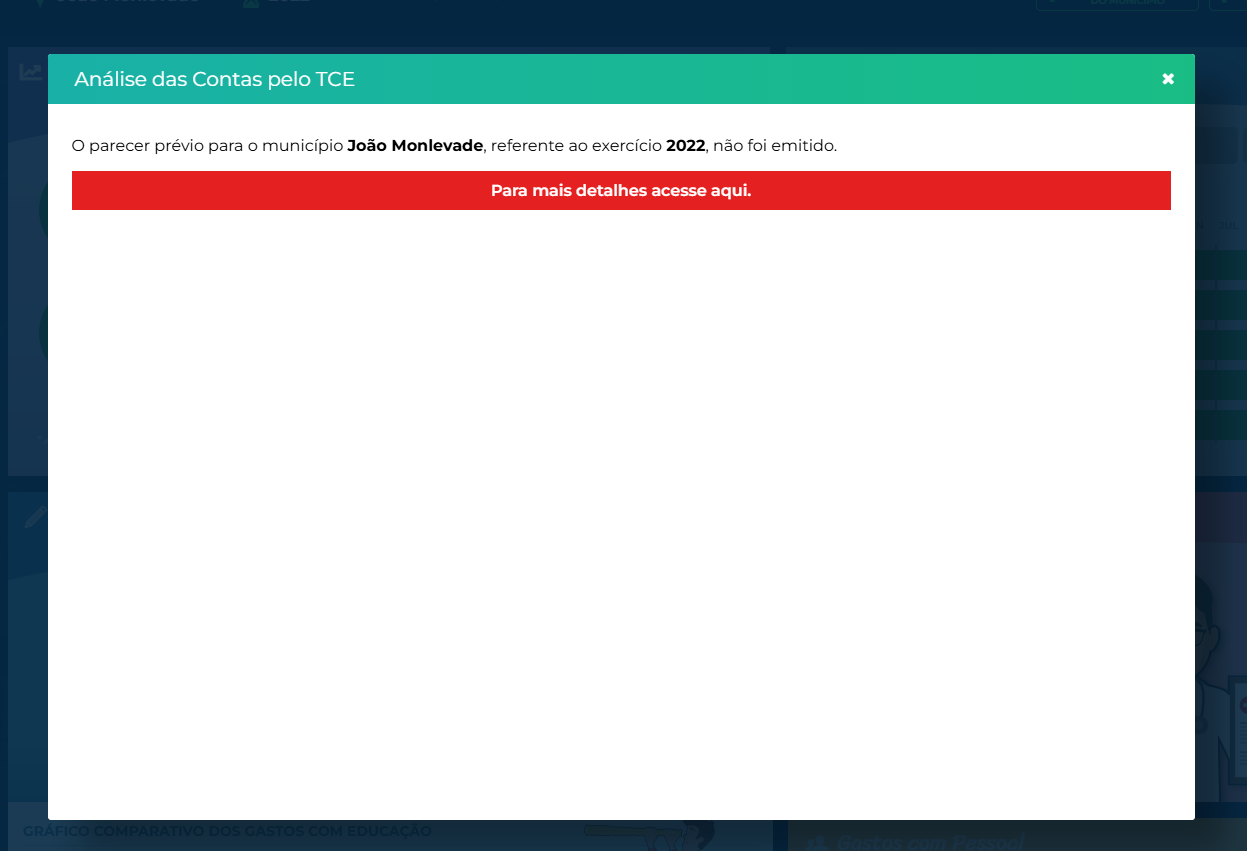Click the 'Análise das Contas pelo TCE' title
Image resolution: width=1247 pixels, height=851 pixels.
coord(214,79)
